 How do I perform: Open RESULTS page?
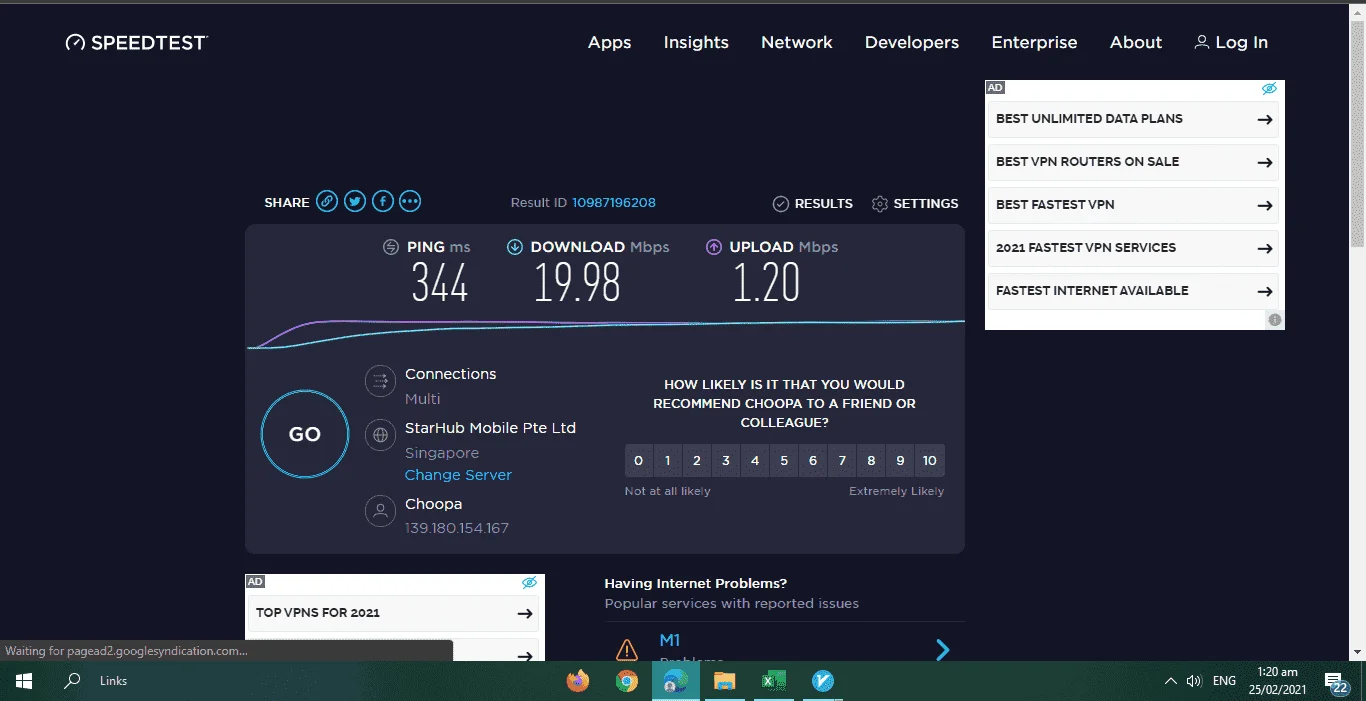click(x=813, y=204)
